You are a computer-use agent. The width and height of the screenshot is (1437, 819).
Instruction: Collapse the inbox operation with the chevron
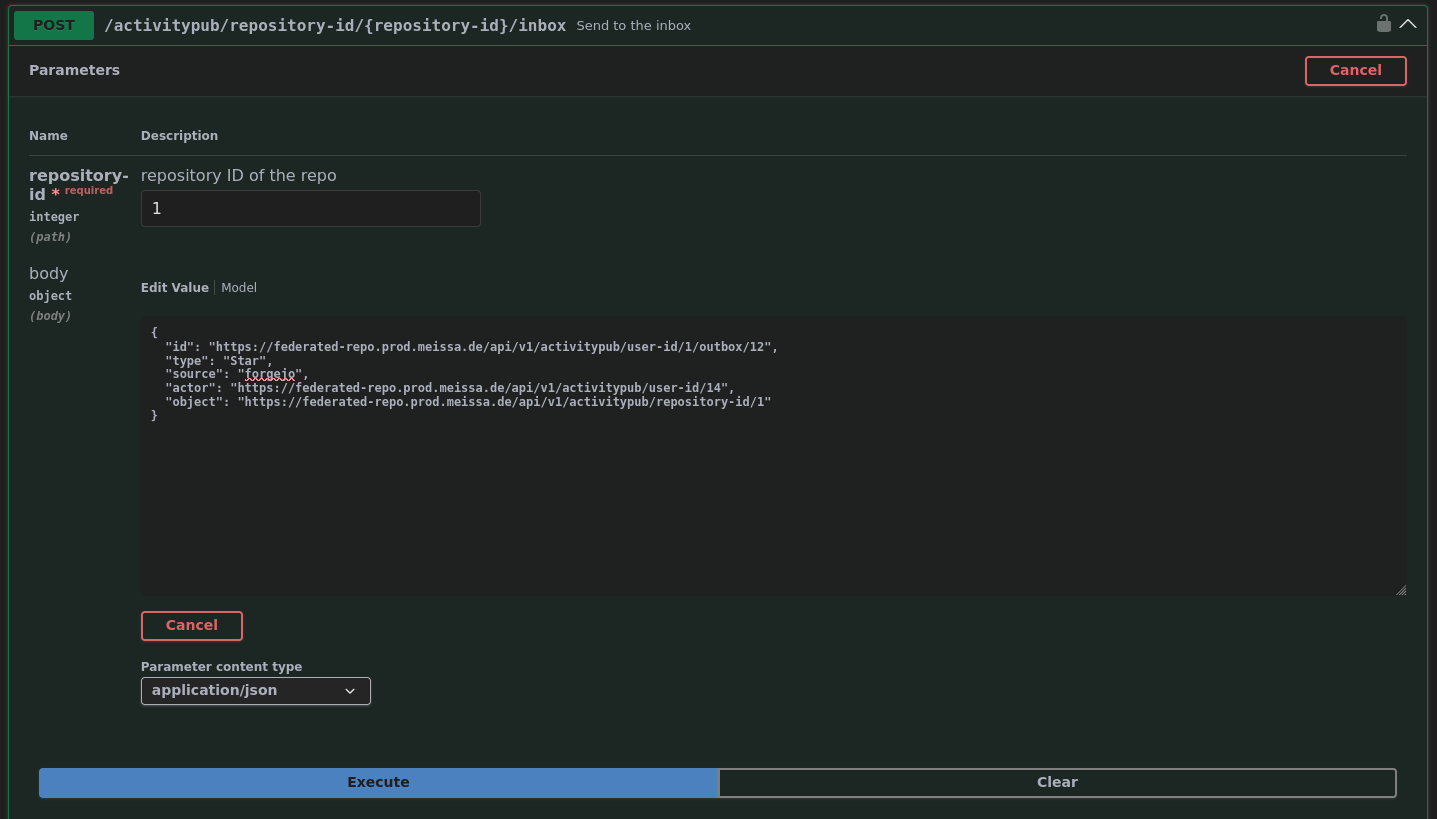(1408, 24)
